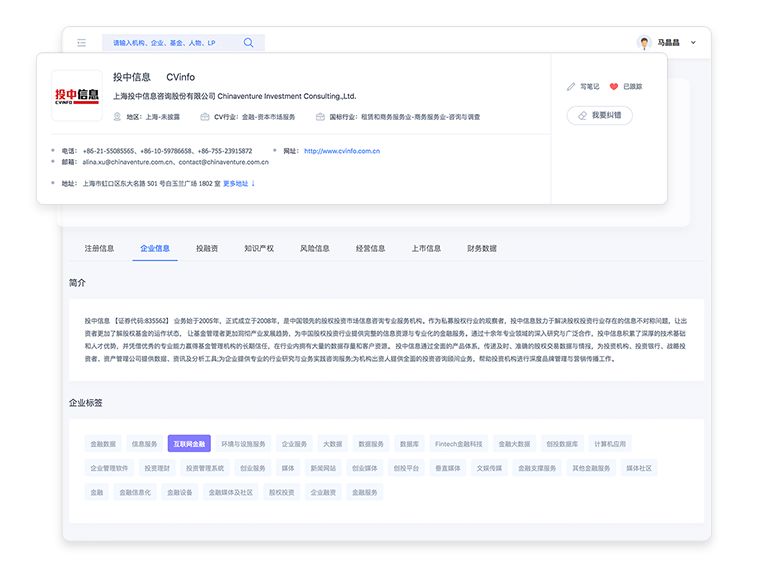
Task: Click the 简介 section heading
Action: (77, 283)
